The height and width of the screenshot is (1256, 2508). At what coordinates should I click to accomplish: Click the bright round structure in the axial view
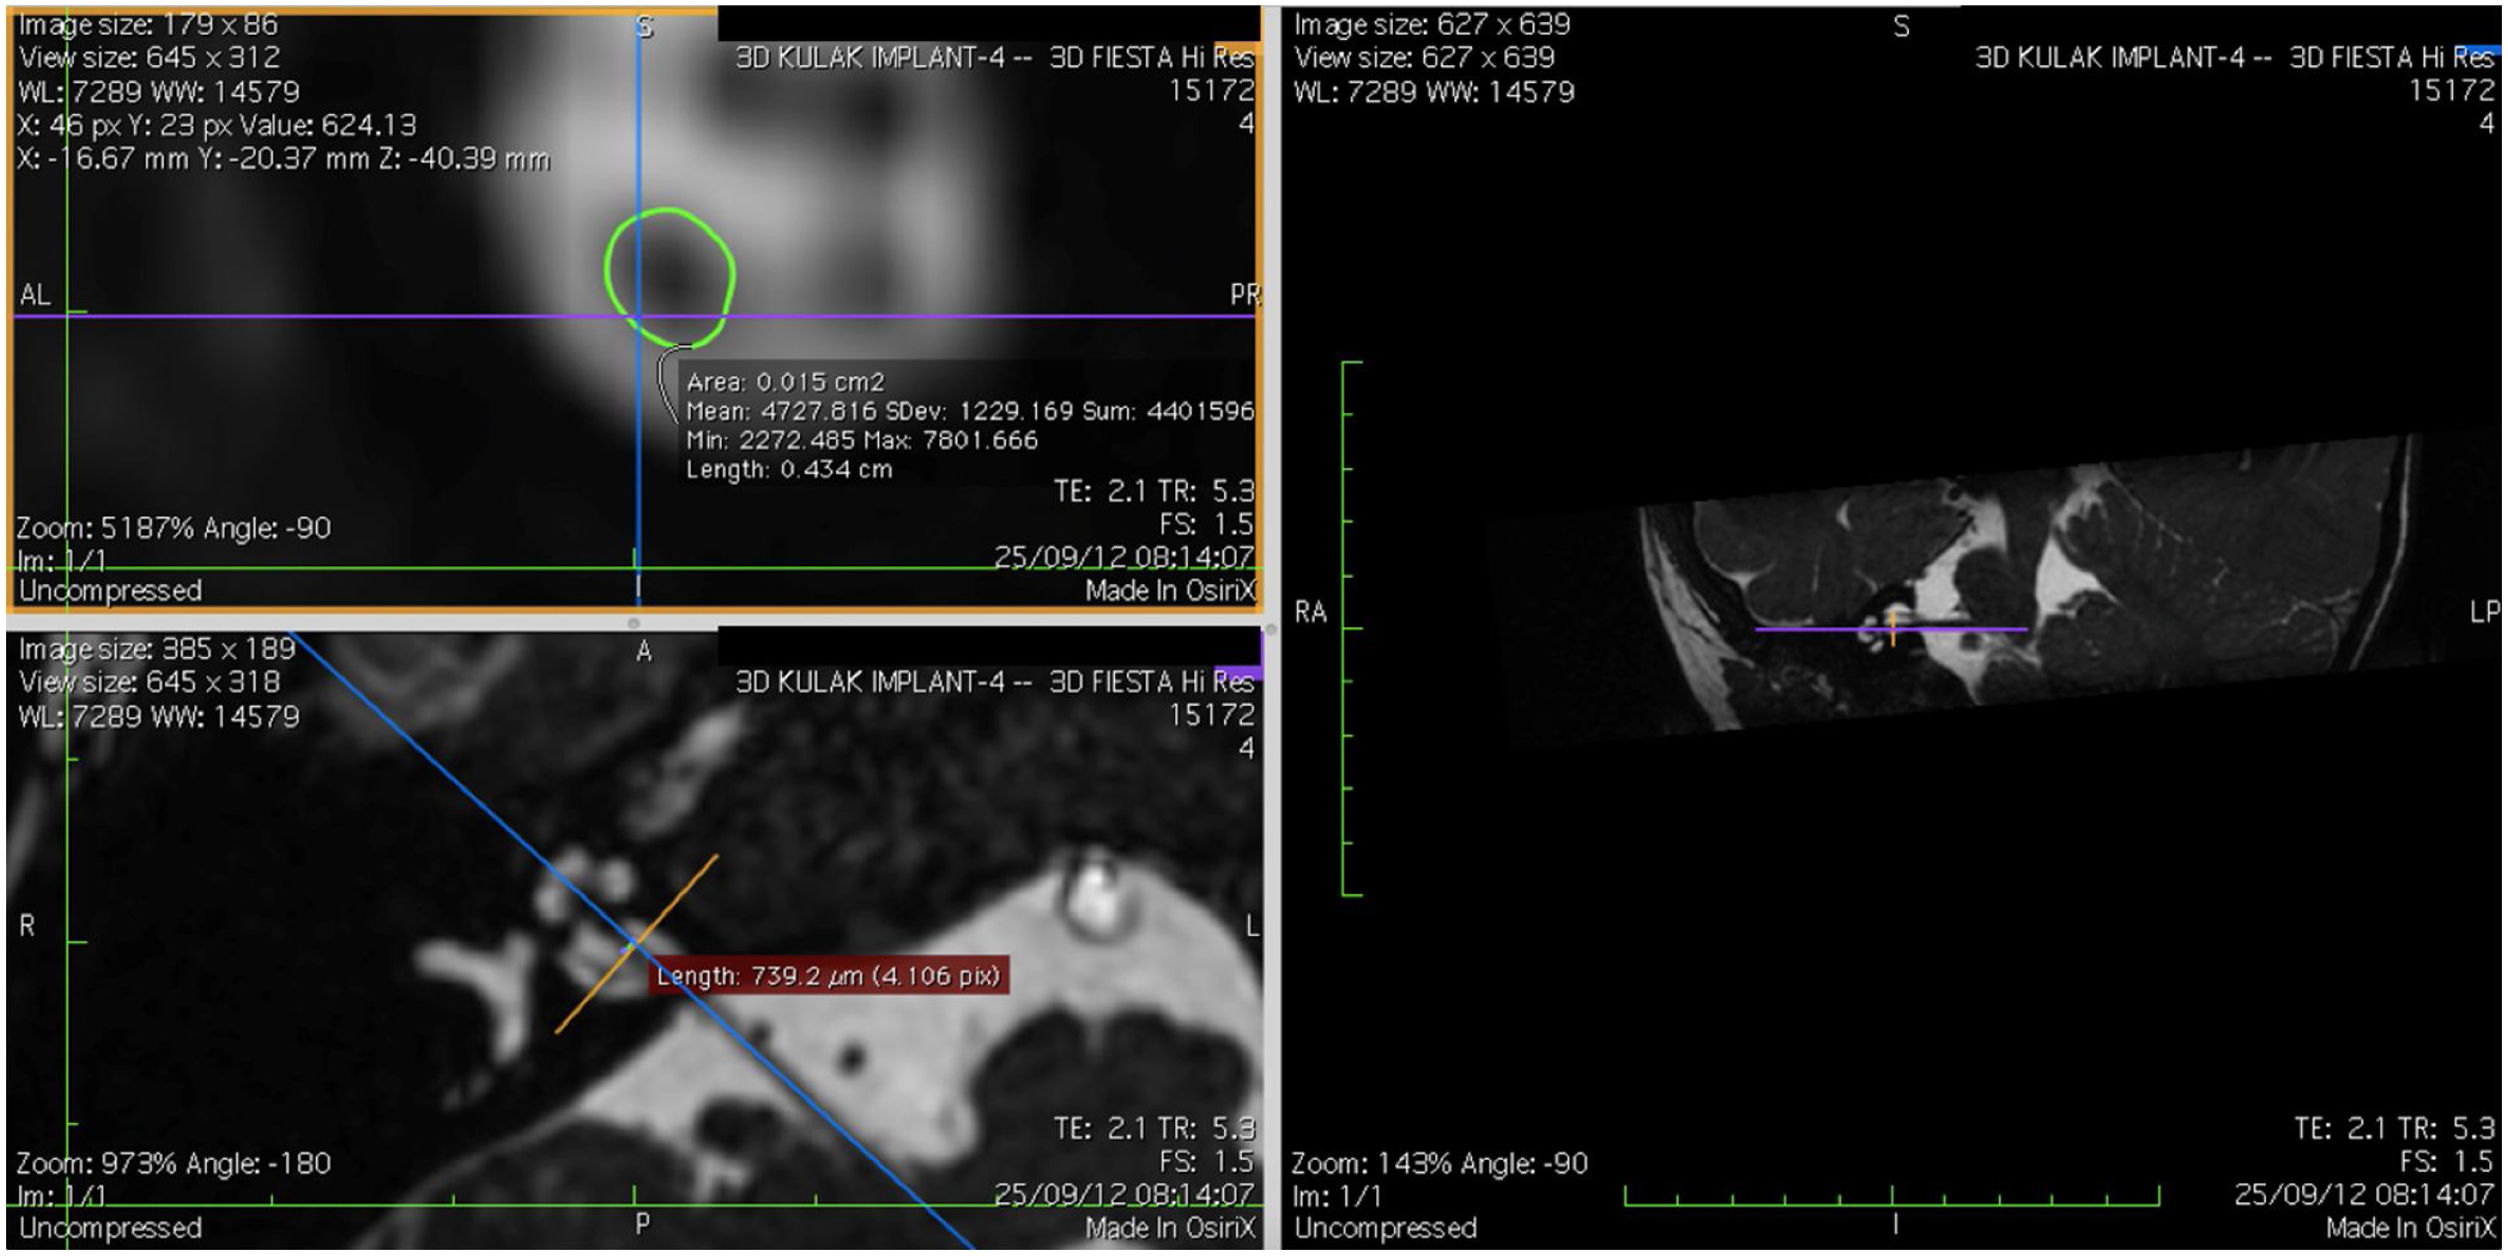tap(1094, 893)
